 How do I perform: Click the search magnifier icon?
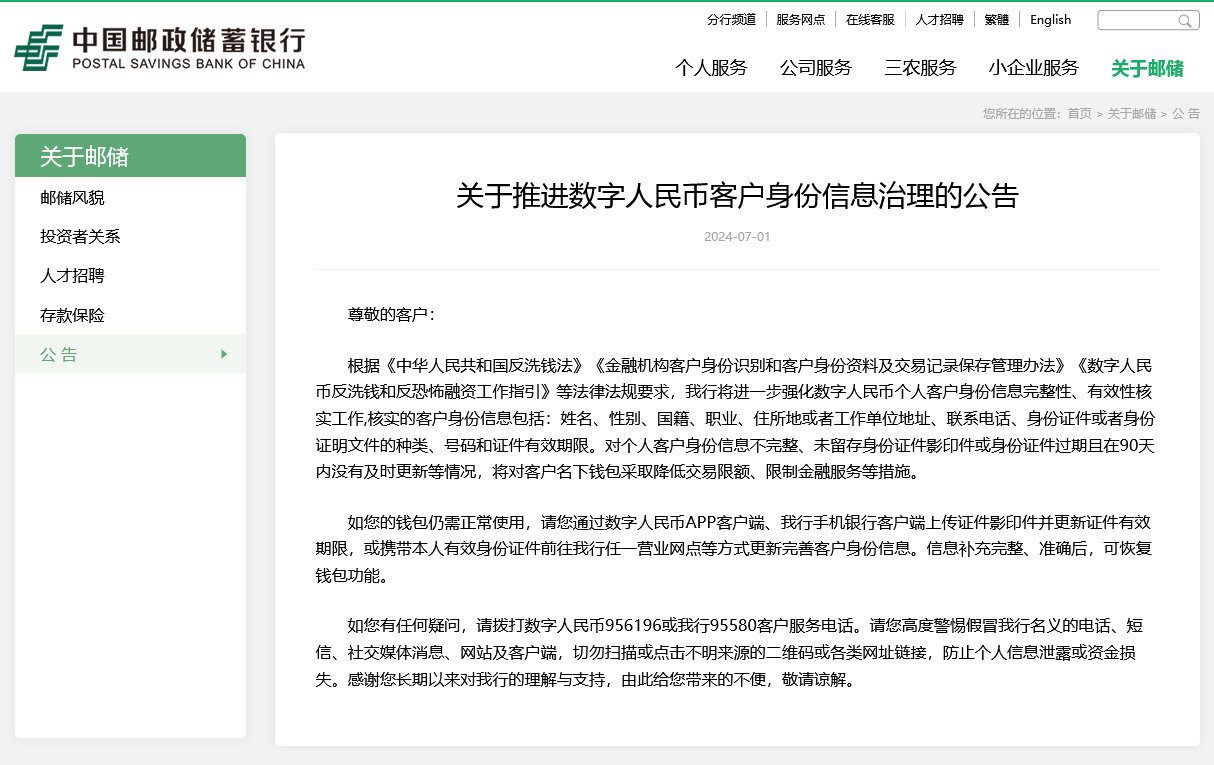click(x=1185, y=21)
